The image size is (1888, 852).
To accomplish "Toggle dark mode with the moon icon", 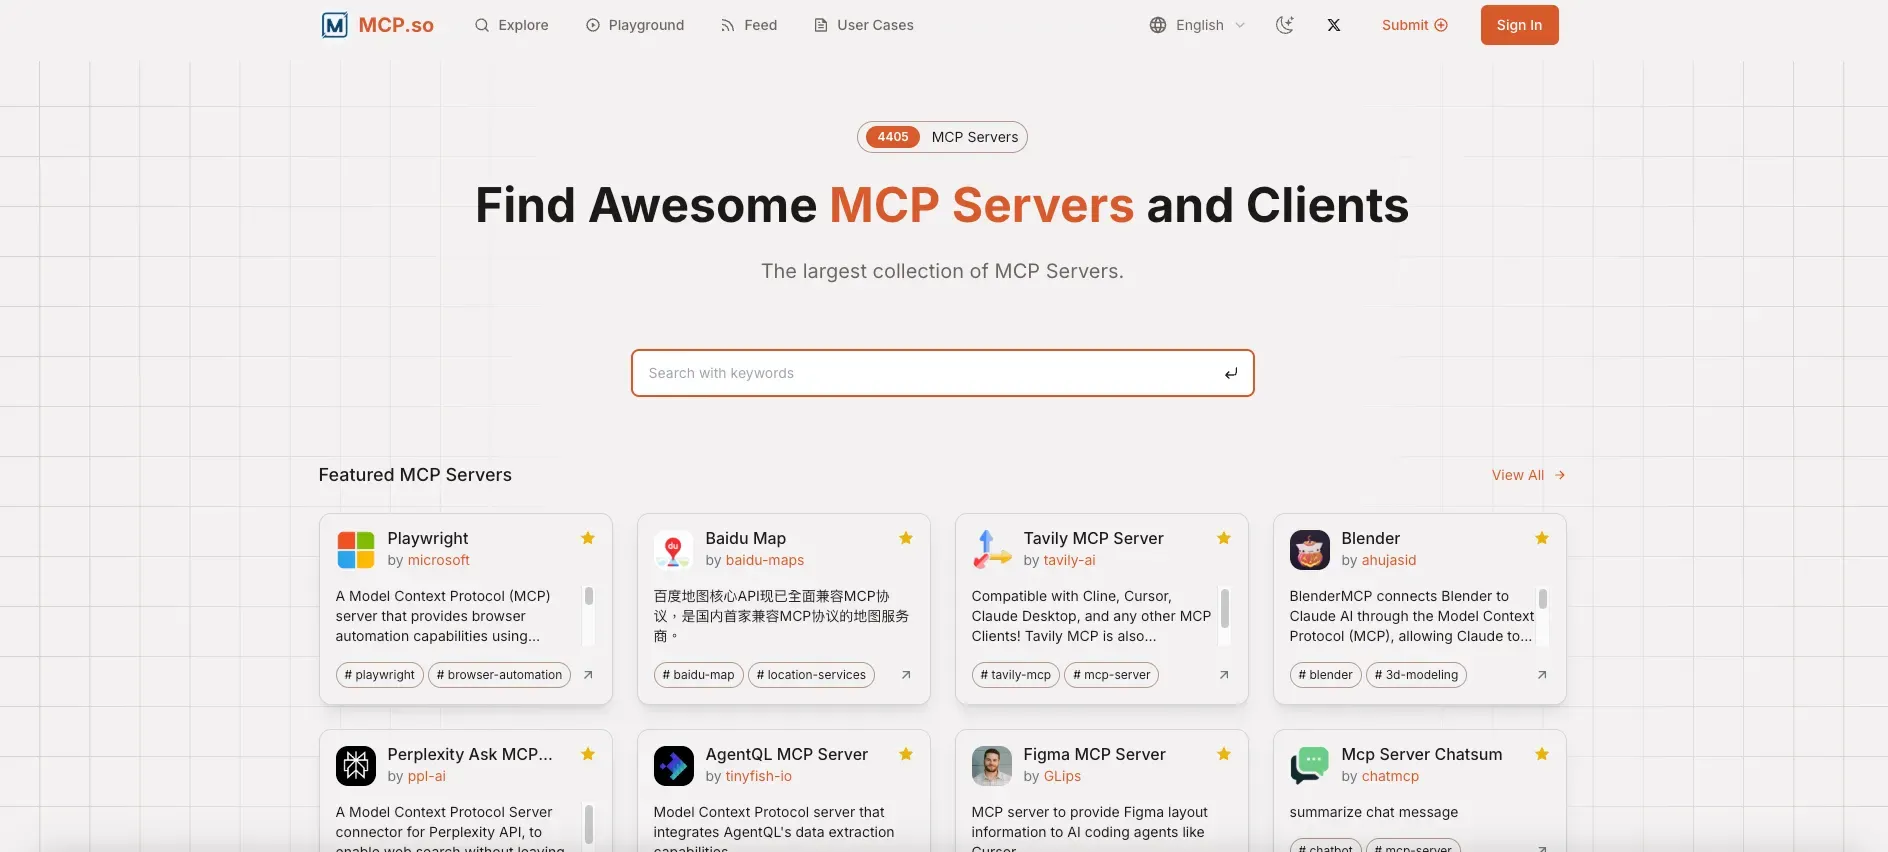I will click(x=1285, y=25).
